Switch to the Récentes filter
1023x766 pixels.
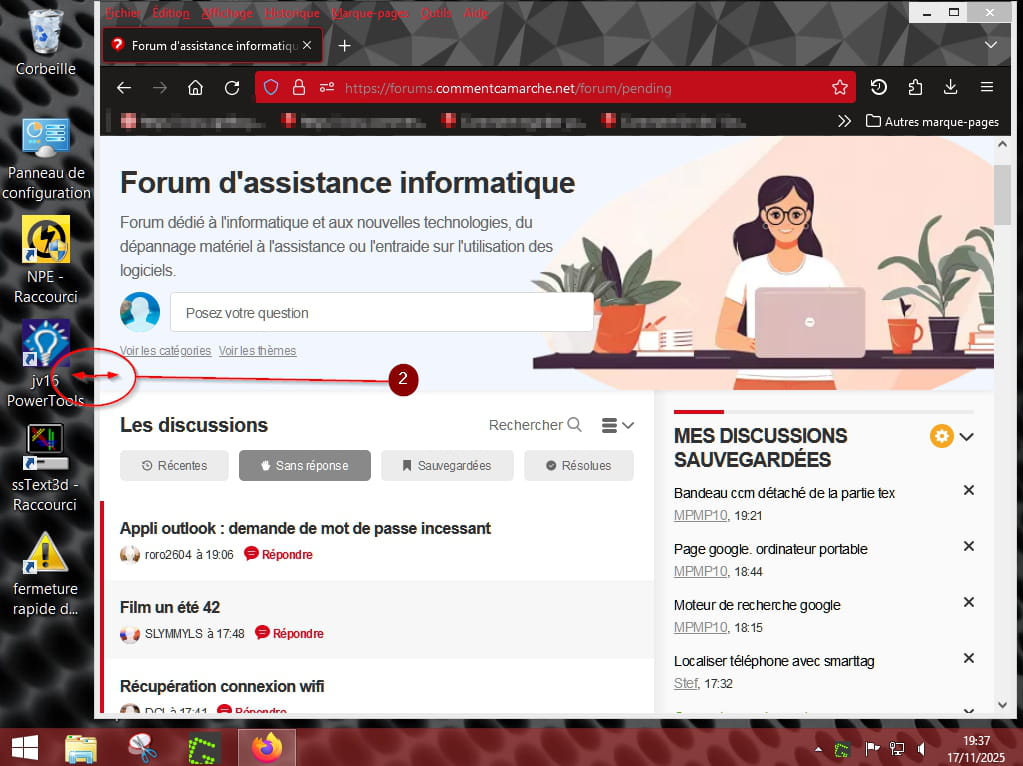[x=175, y=466]
